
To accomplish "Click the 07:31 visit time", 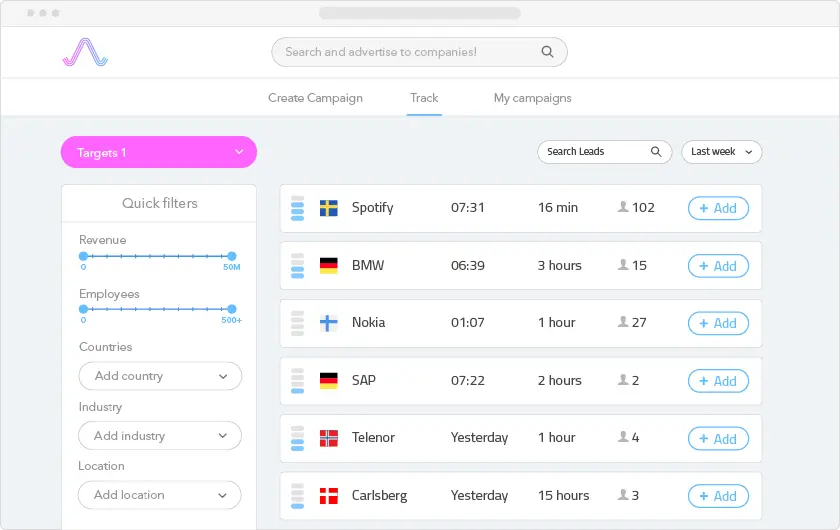I will (x=468, y=208).
